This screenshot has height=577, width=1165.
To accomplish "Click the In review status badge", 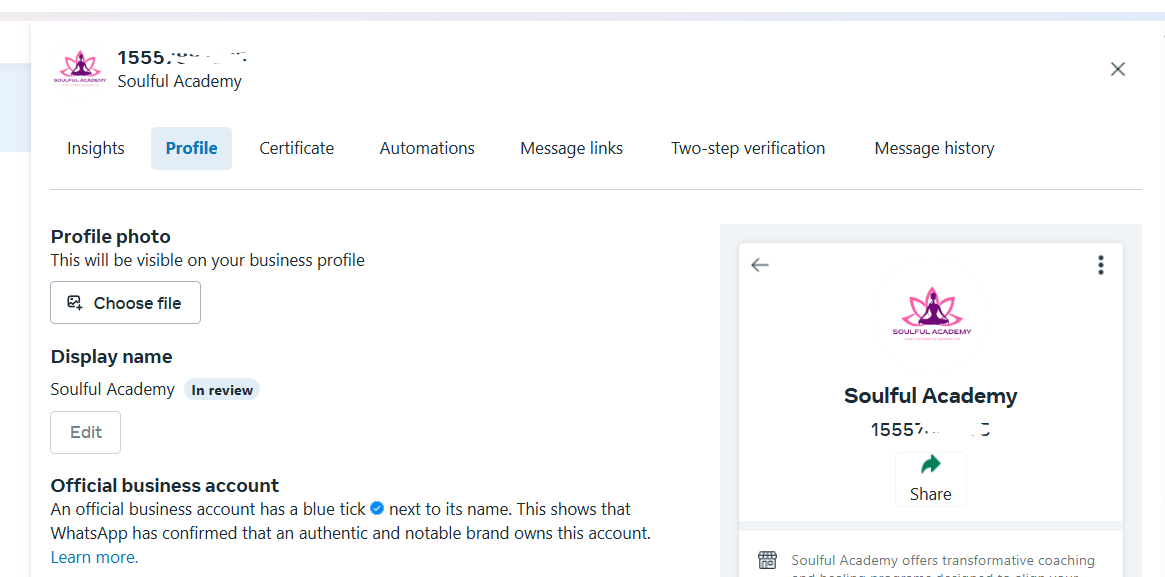I will [x=221, y=390].
